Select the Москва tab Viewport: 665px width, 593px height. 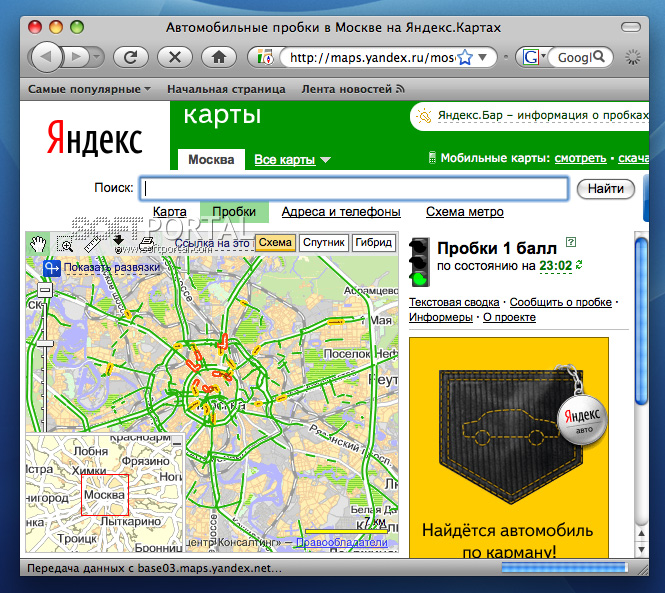(211, 159)
